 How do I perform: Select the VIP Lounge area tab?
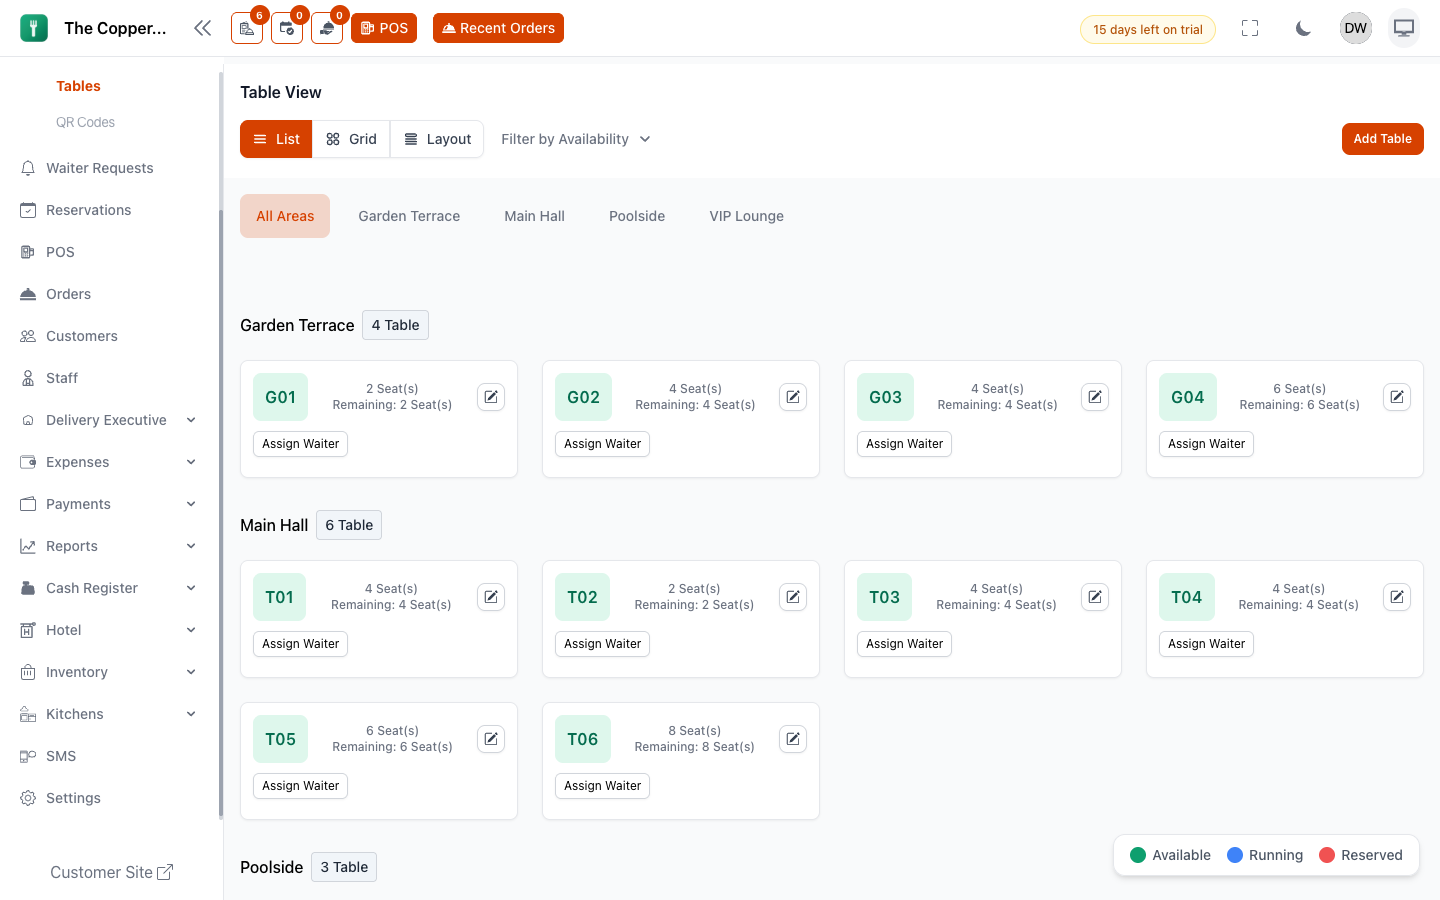(x=746, y=216)
